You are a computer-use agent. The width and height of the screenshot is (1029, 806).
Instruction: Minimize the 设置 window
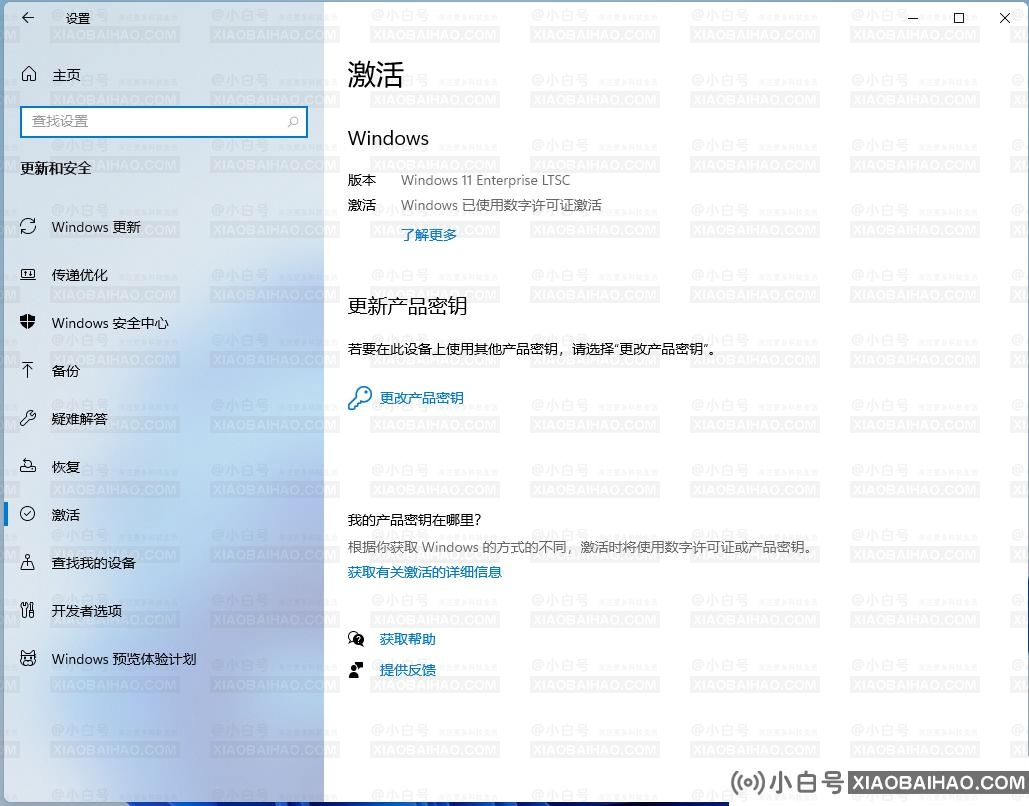[912, 18]
